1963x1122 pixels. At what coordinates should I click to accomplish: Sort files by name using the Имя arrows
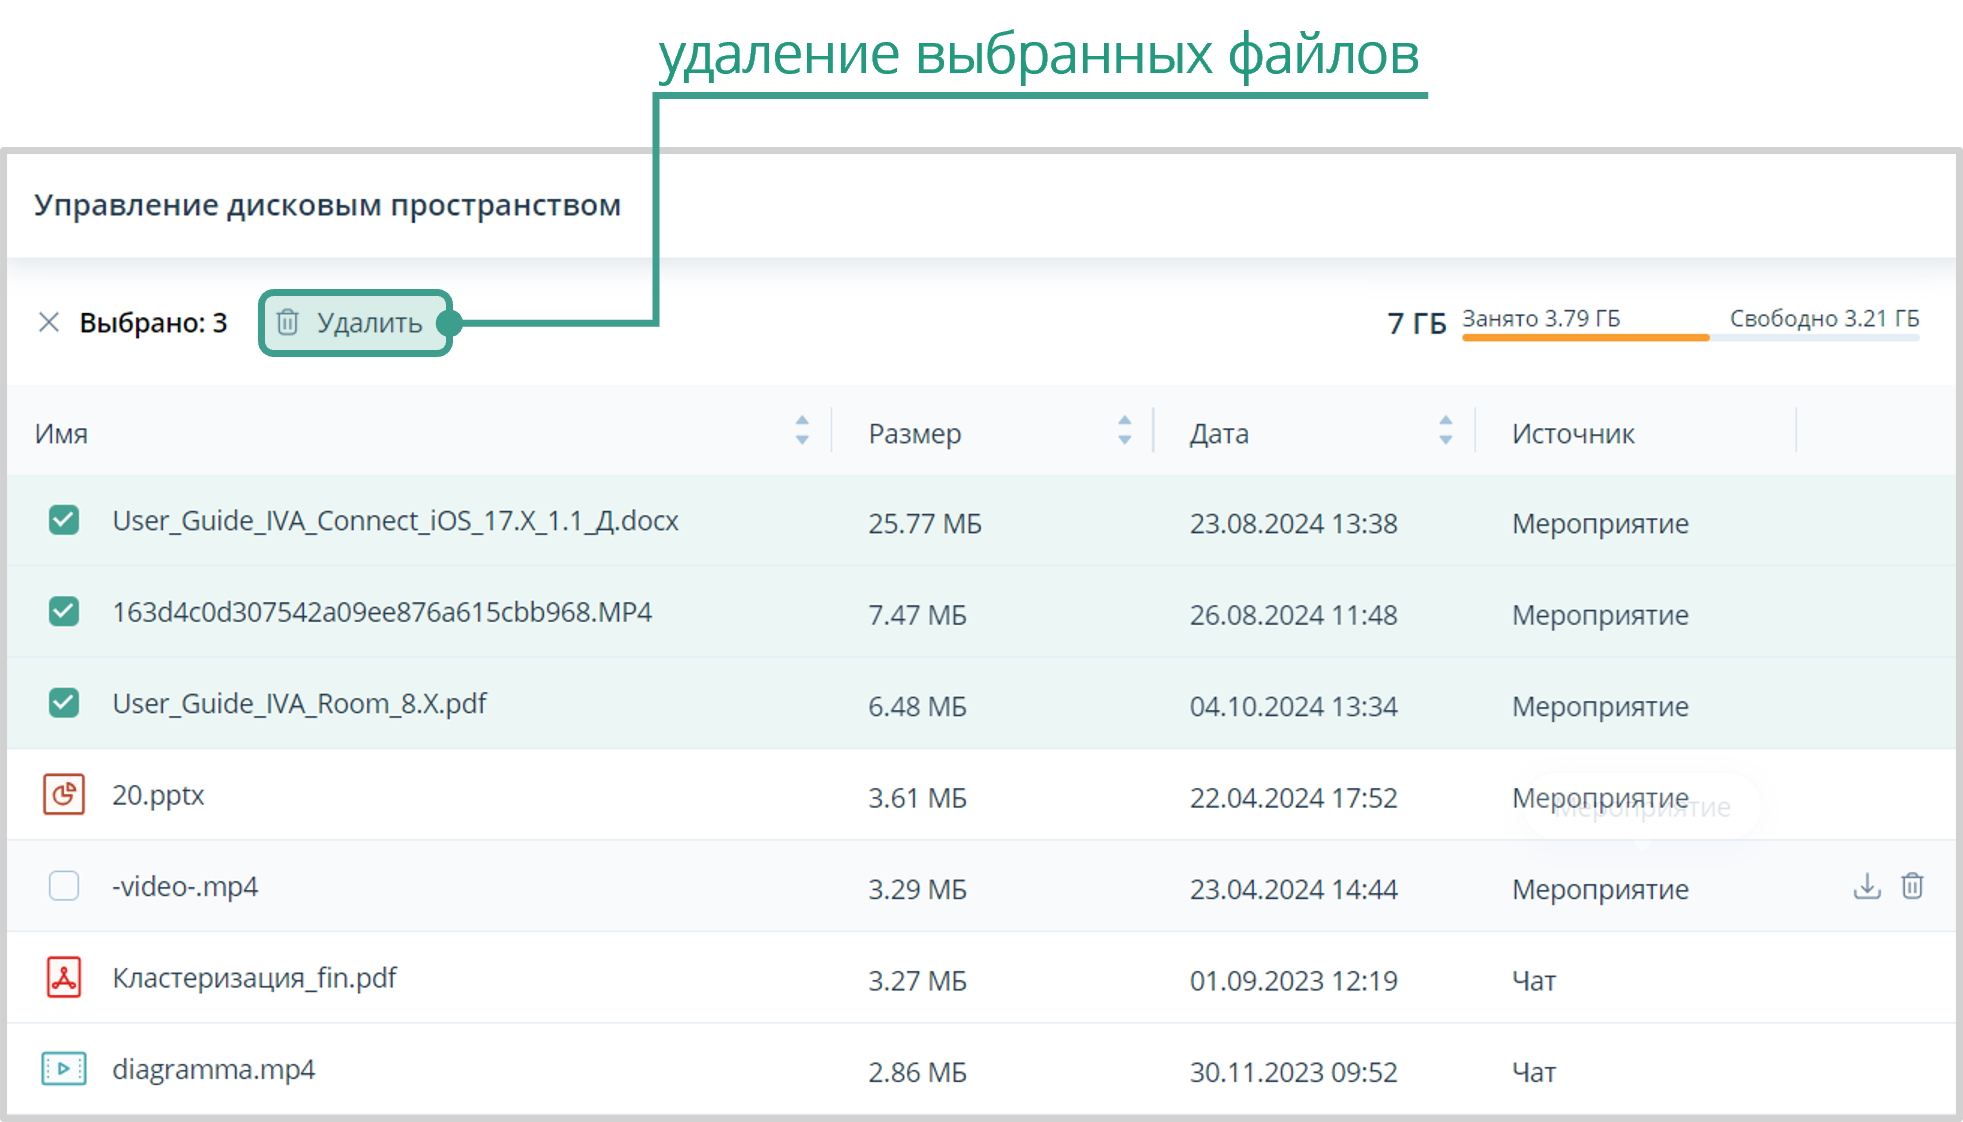(x=802, y=430)
